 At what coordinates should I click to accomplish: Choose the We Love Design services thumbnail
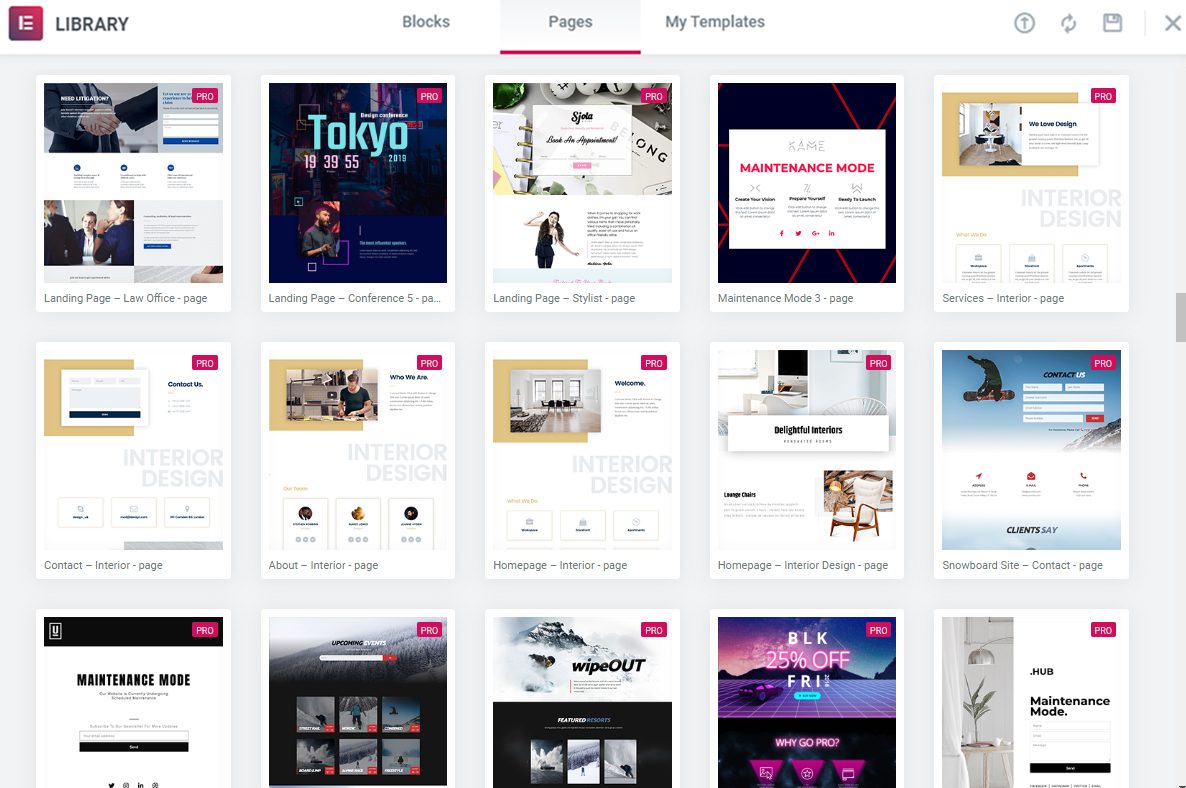click(1032, 183)
